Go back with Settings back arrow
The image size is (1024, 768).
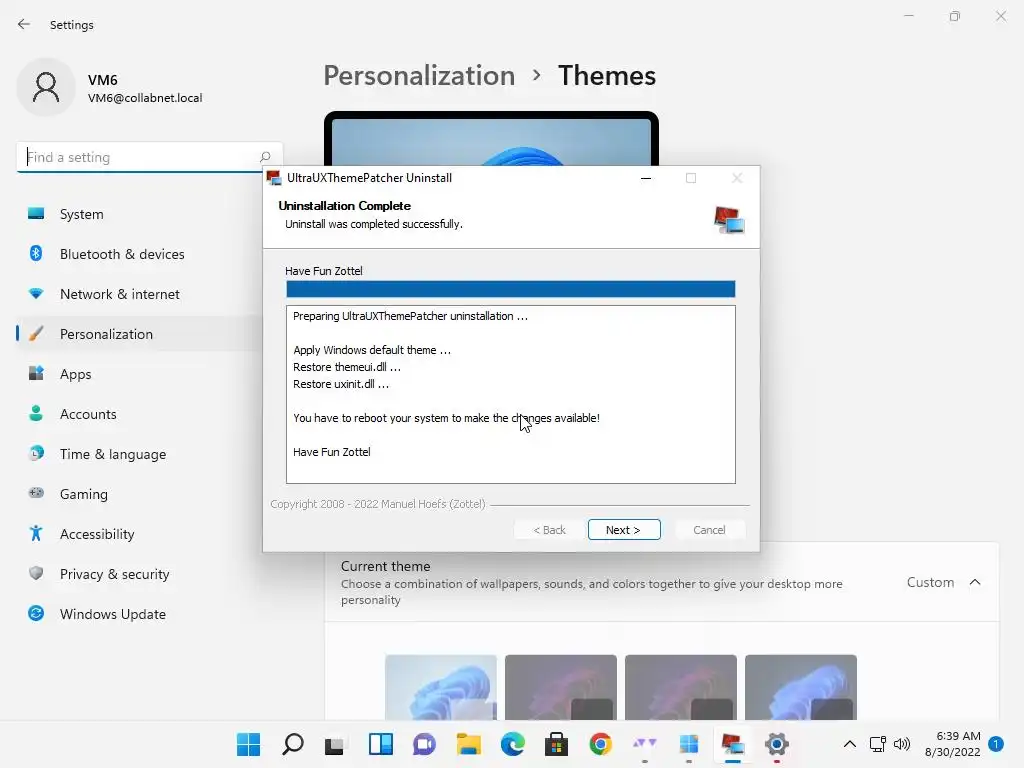pyautogui.click(x=24, y=24)
